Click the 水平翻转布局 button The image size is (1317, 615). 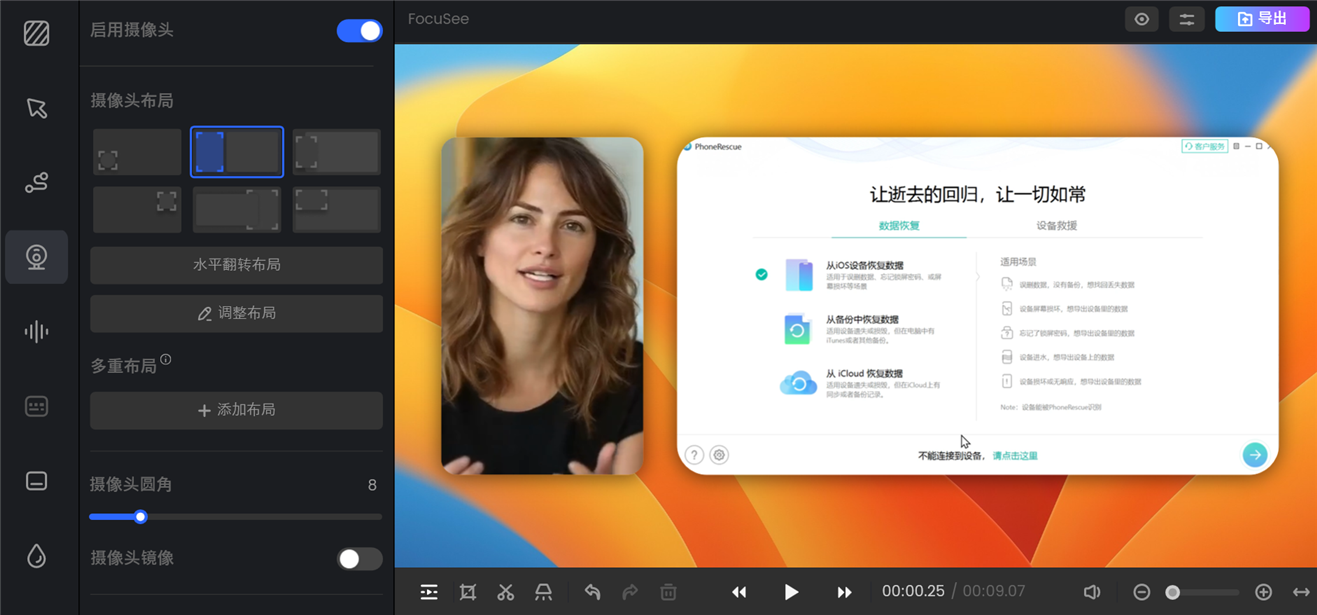(237, 265)
